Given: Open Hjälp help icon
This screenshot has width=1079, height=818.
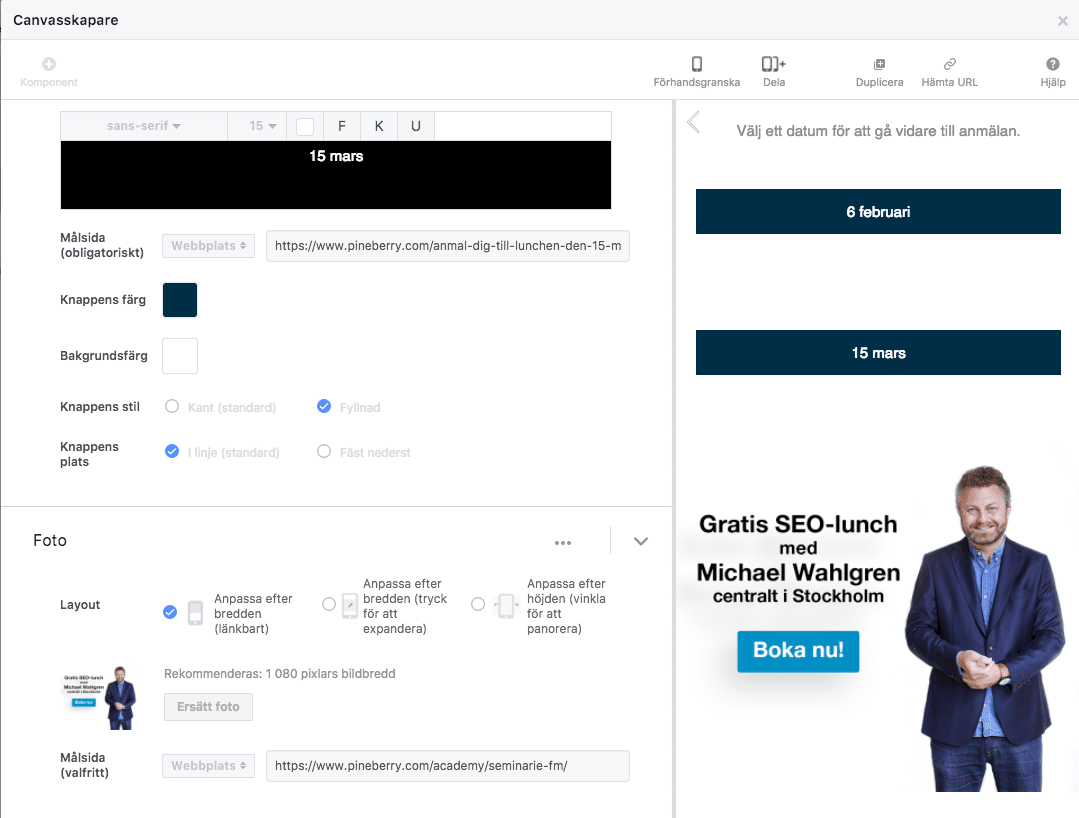Looking at the screenshot, I should coord(1053,64).
